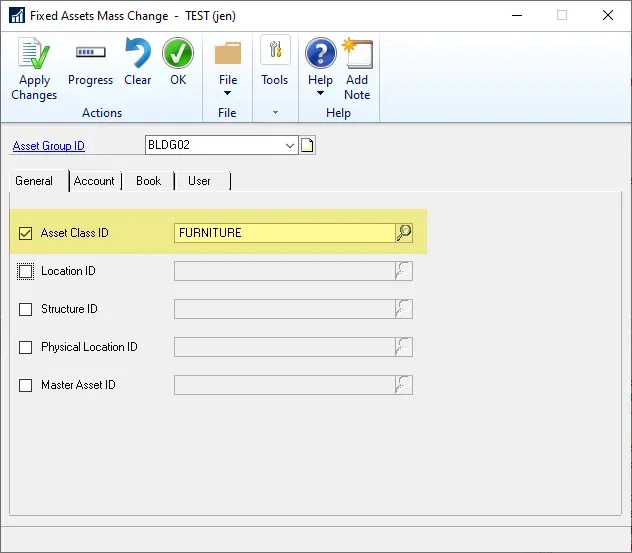Select the User tab
The height and width of the screenshot is (553, 632).
point(199,181)
